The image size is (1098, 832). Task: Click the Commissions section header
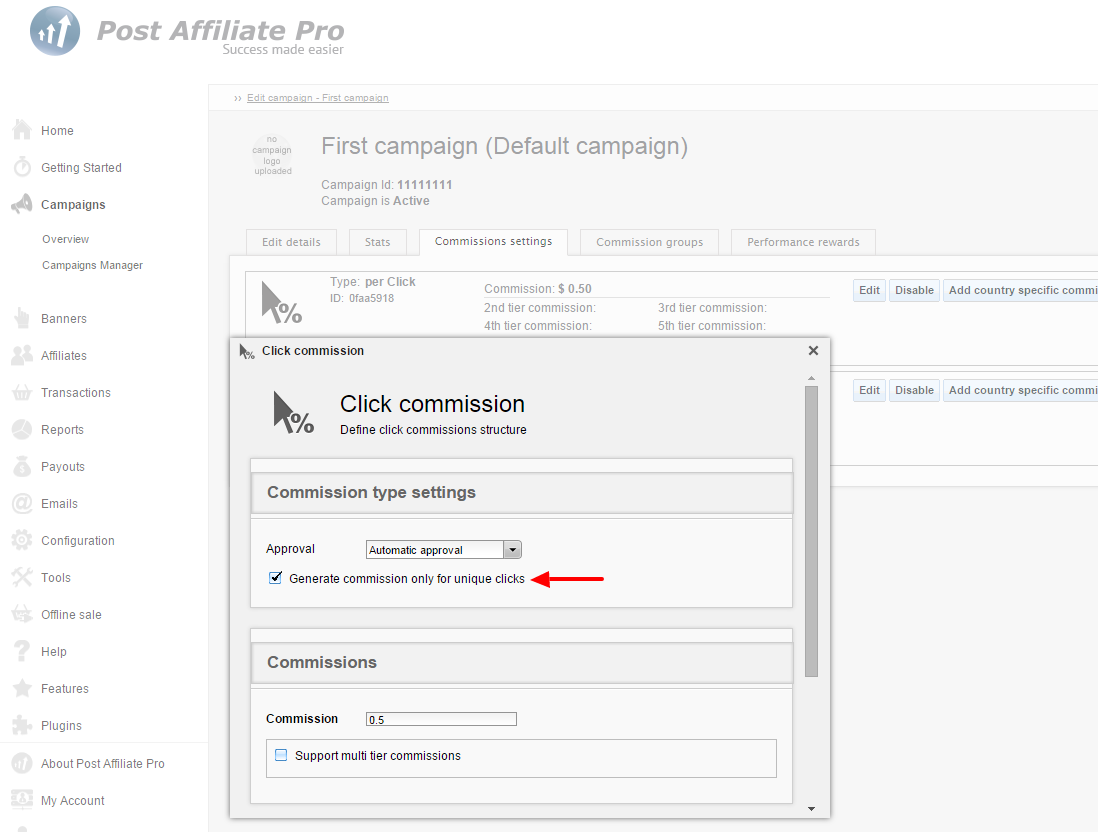click(522, 663)
